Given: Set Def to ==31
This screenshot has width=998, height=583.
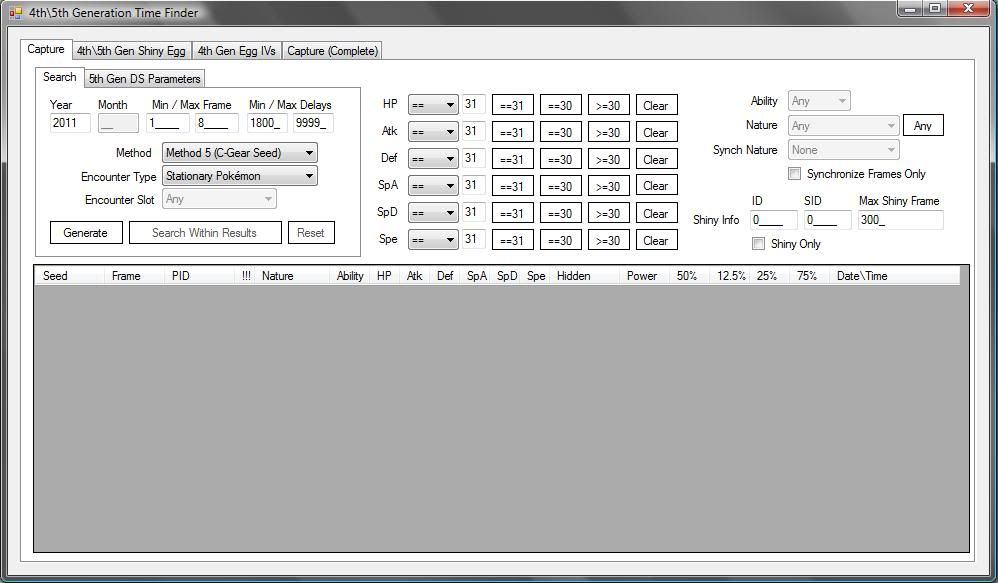Looking at the screenshot, I should coord(512,159).
